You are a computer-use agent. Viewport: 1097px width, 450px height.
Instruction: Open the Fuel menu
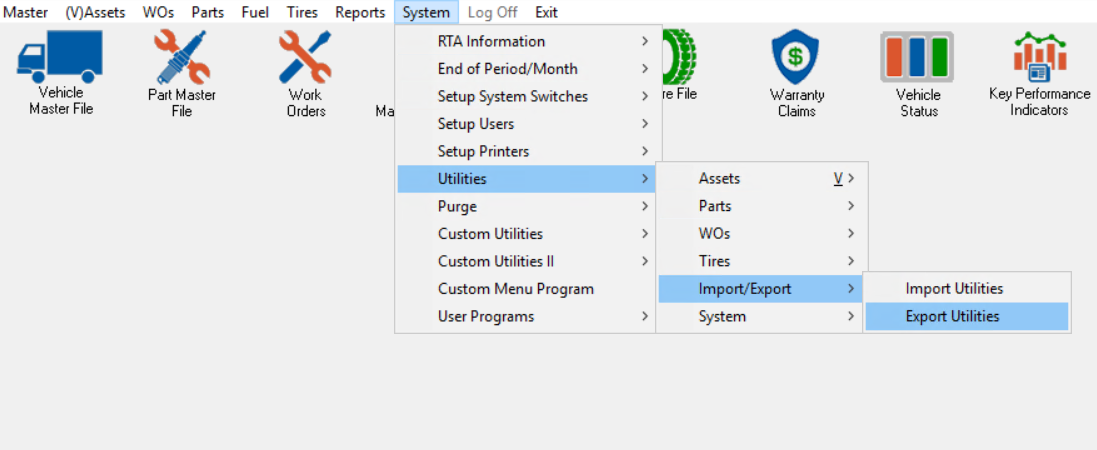coord(255,12)
